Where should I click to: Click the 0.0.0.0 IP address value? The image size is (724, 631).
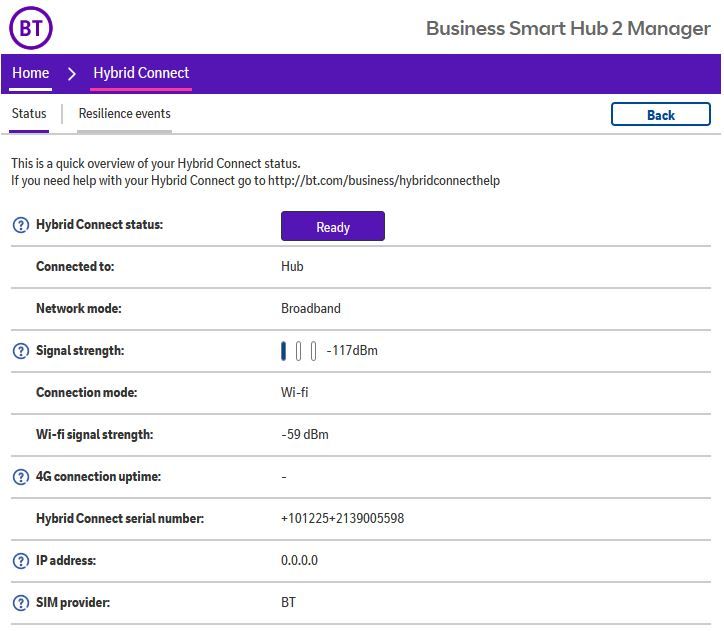point(299,561)
